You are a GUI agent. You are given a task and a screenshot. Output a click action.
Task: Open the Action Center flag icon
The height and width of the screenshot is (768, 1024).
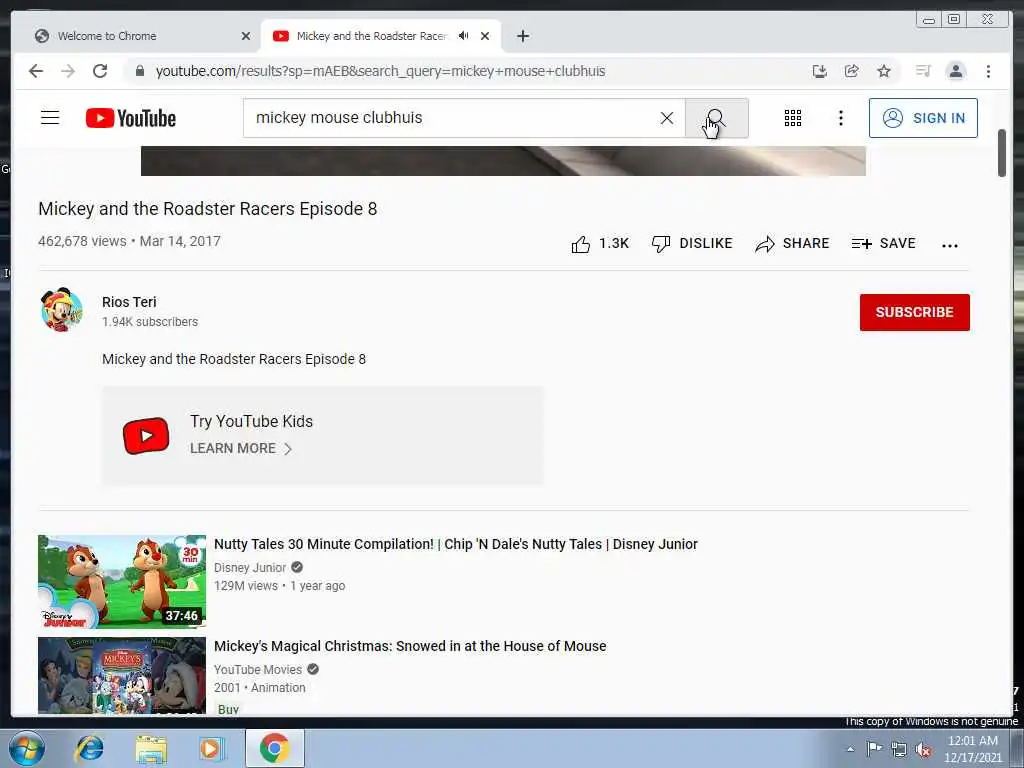pyautogui.click(x=874, y=749)
